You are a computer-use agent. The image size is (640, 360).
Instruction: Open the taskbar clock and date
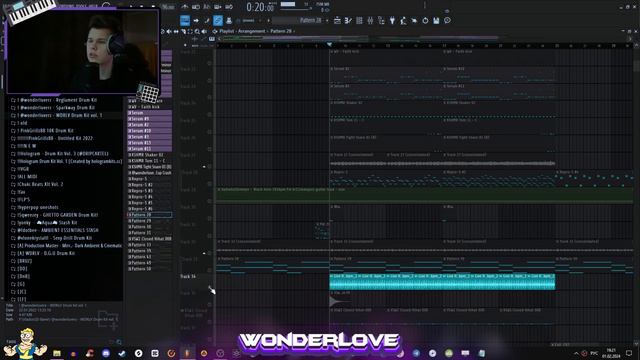[x=611, y=353]
